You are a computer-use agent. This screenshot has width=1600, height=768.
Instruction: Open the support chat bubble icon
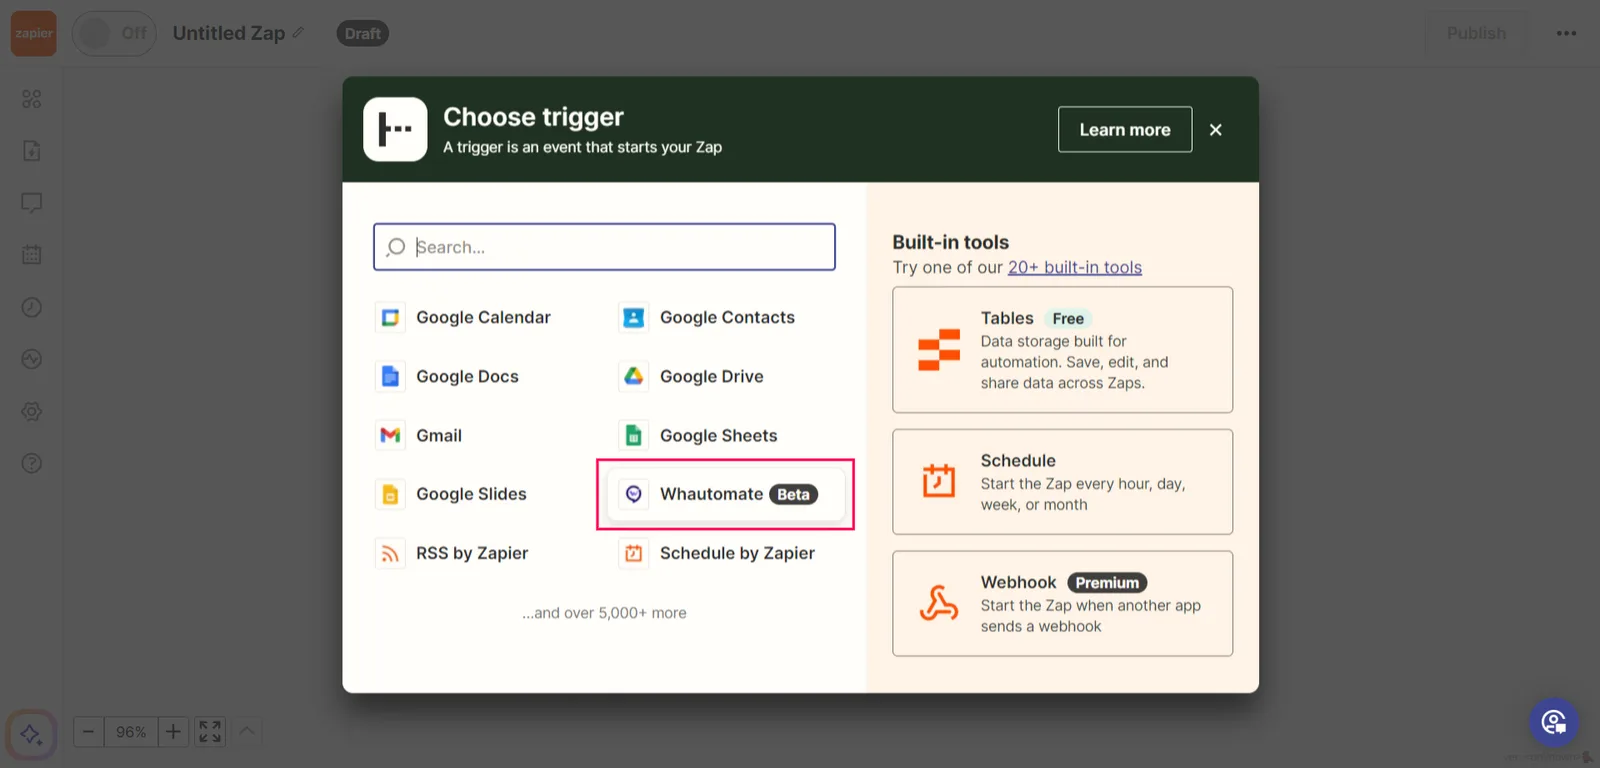(1554, 722)
